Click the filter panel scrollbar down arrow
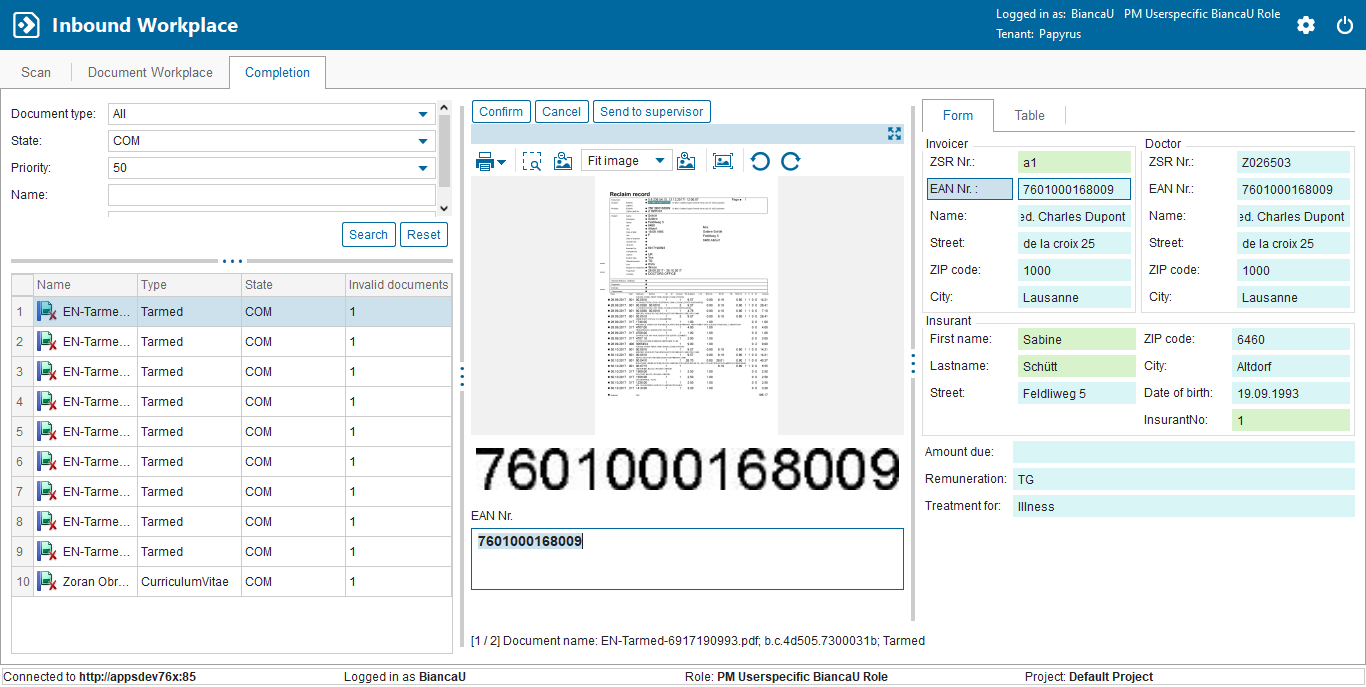 [x=445, y=208]
